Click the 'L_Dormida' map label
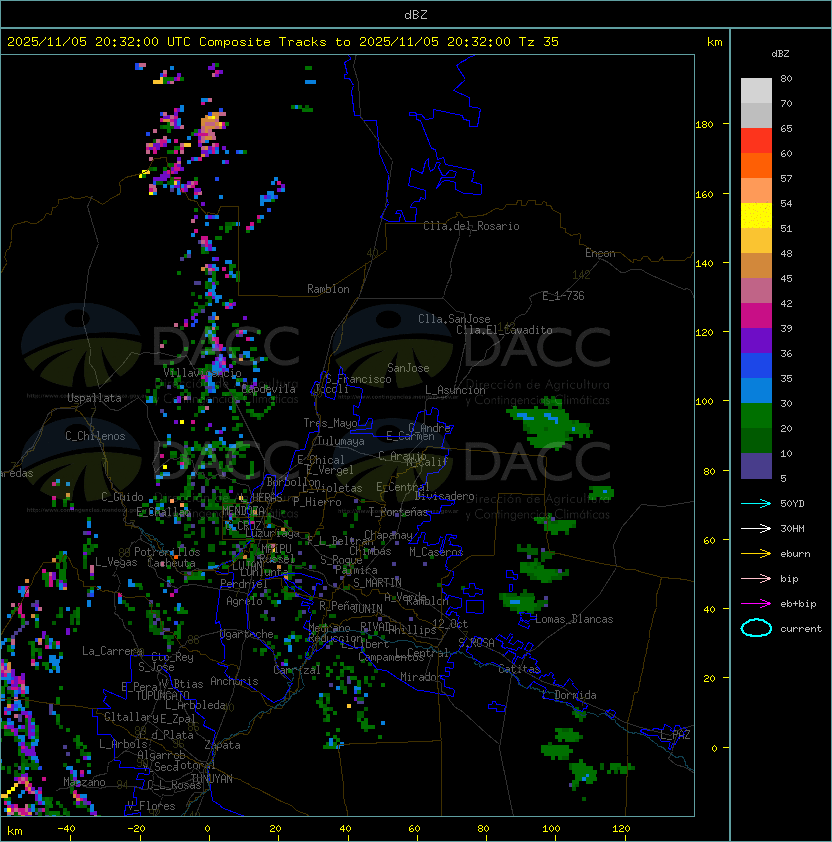This screenshot has height=842, width=832. click(x=569, y=695)
